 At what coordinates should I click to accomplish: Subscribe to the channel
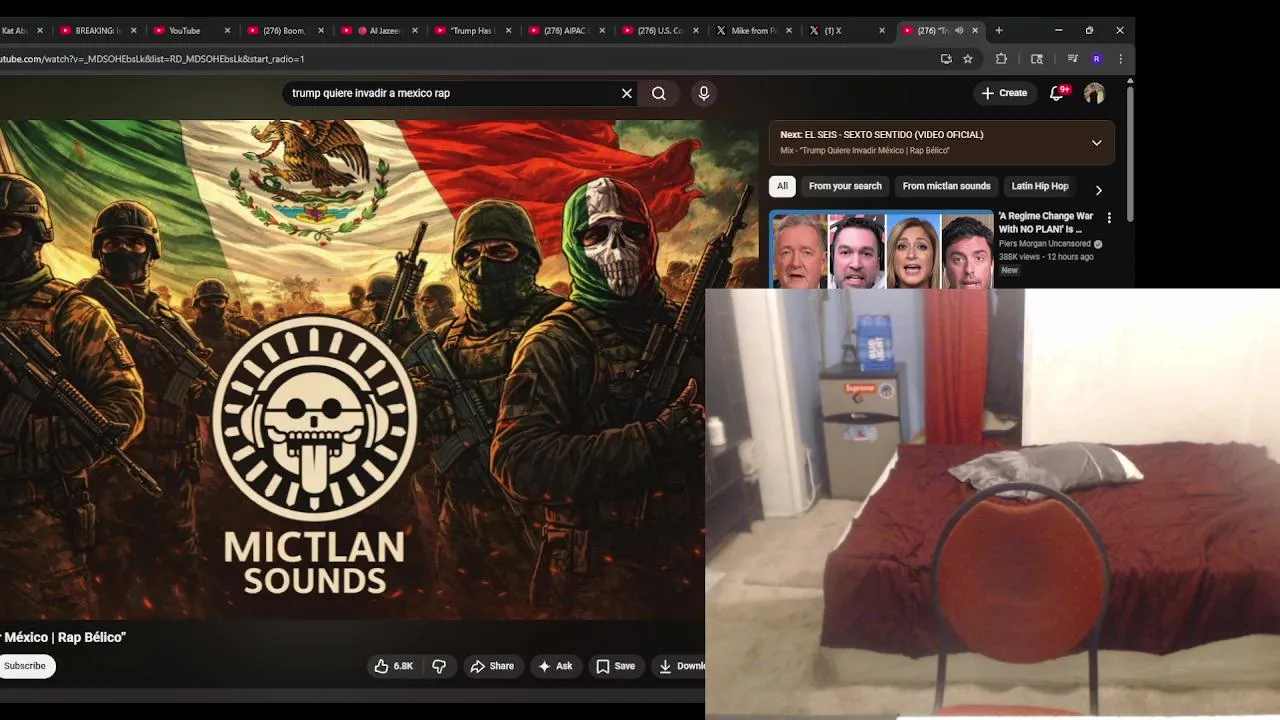point(25,666)
